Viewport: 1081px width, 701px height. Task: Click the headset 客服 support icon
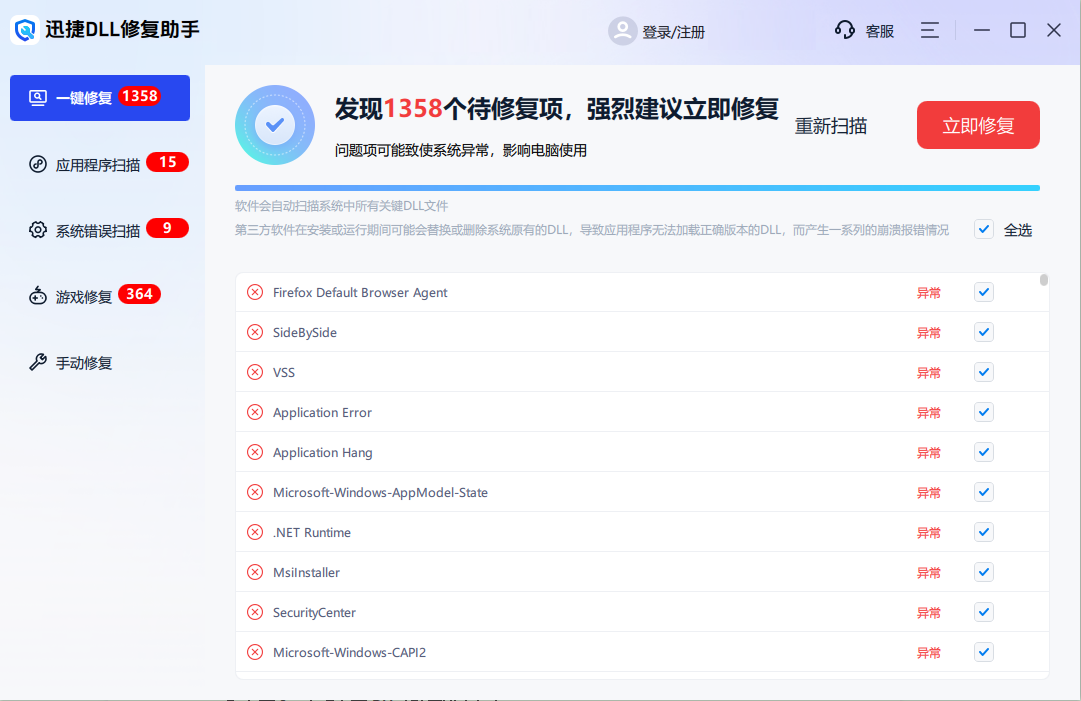(x=845, y=30)
